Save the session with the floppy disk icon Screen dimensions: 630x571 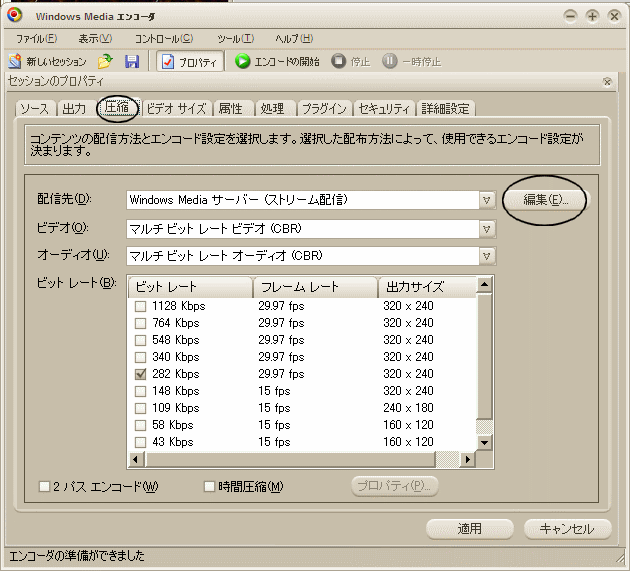pos(132,61)
